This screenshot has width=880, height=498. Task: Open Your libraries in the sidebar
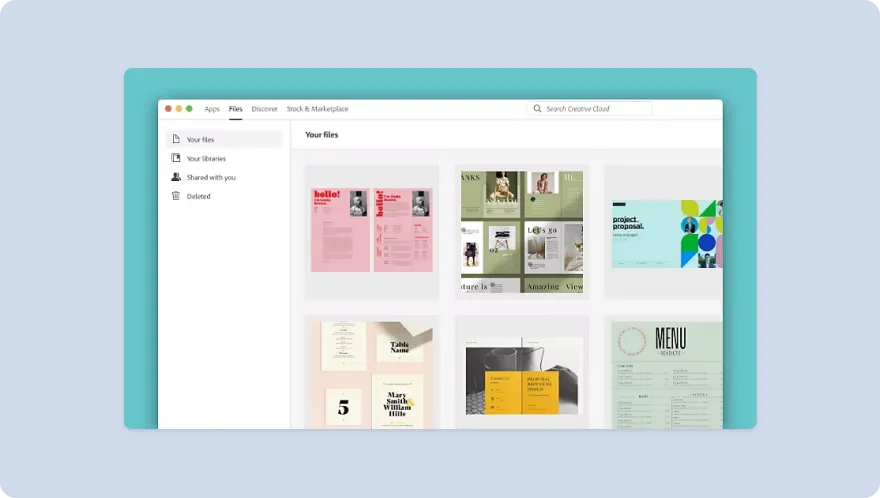[x=224, y=158]
